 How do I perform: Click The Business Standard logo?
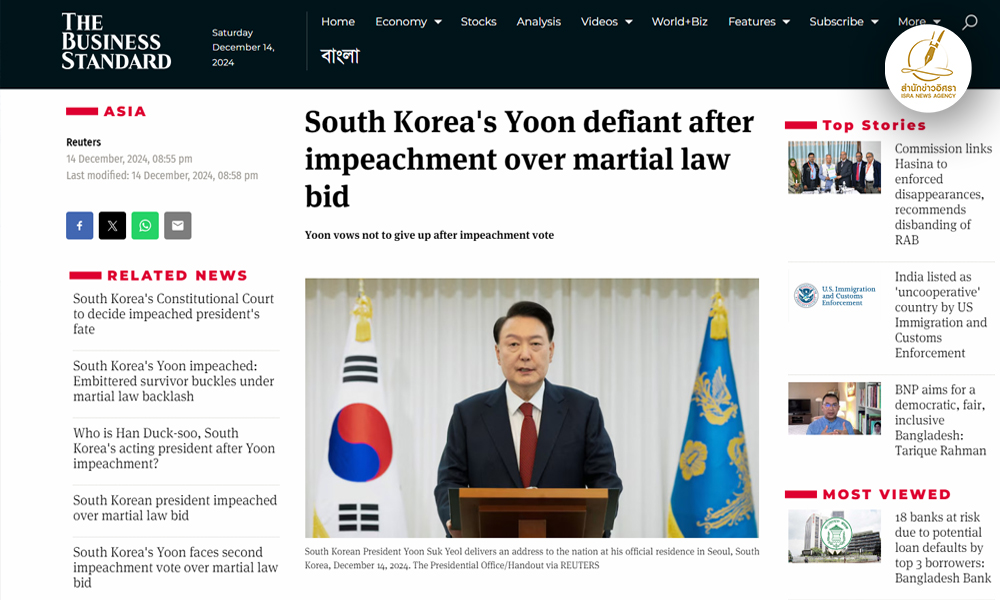116,41
